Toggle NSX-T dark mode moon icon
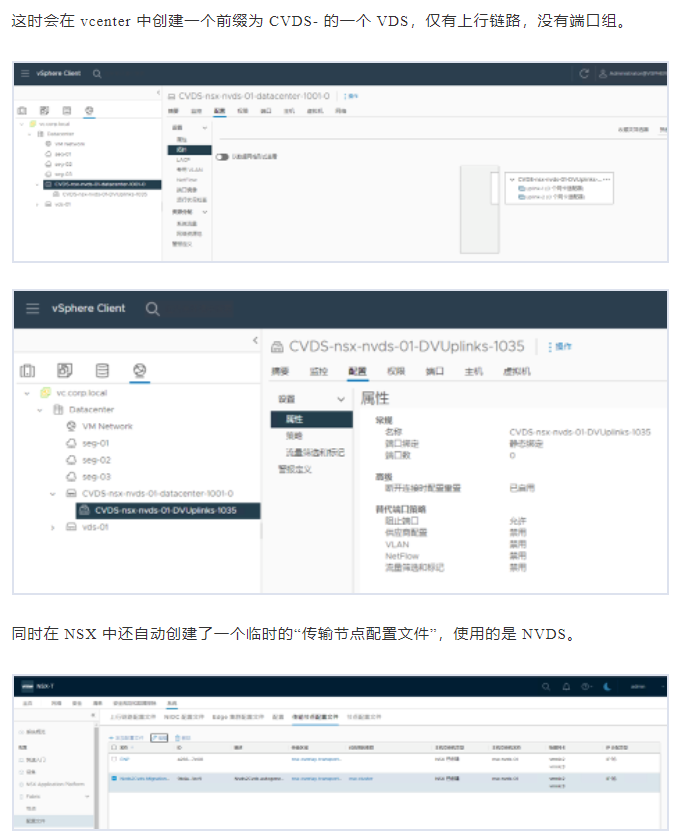This screenshot has height=838, width=679. (607, 686)
